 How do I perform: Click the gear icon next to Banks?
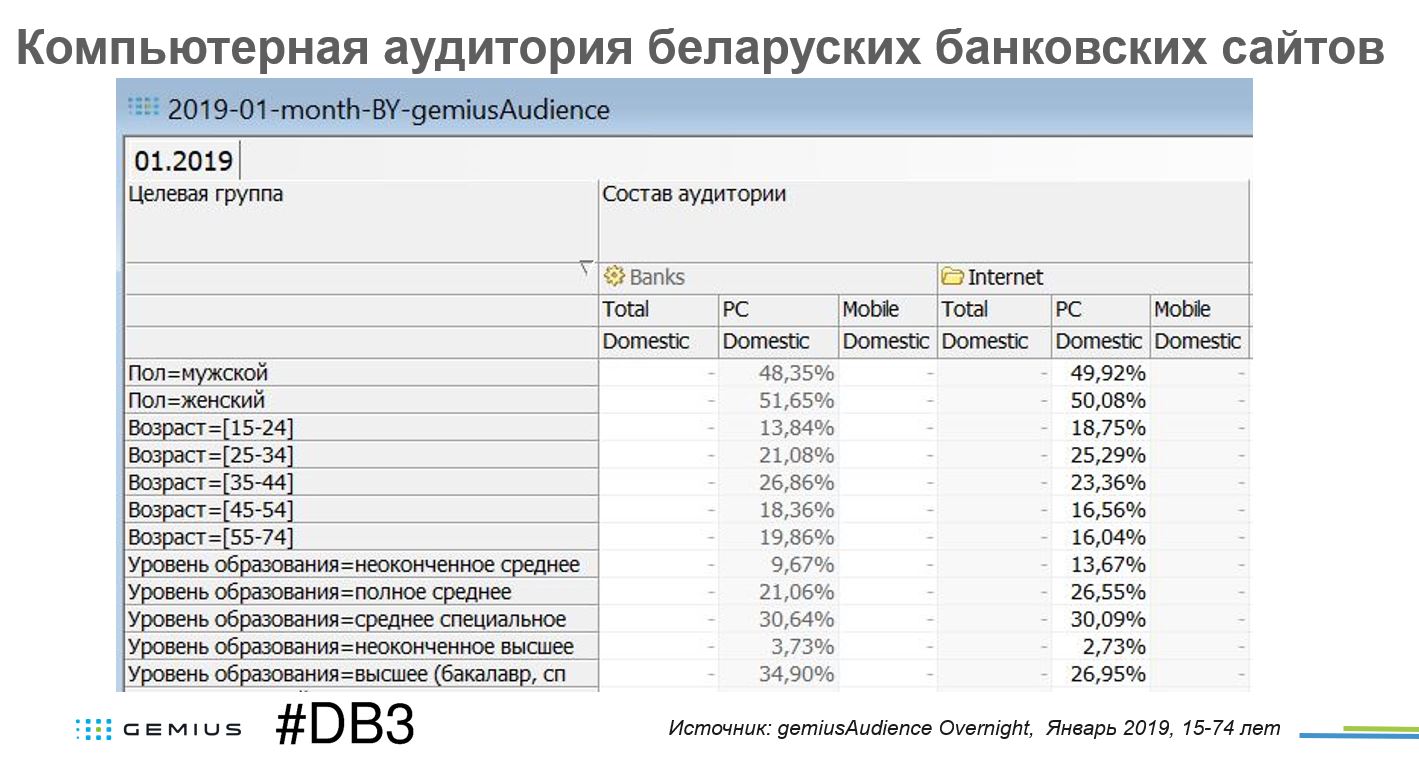(x=614, y=277)
